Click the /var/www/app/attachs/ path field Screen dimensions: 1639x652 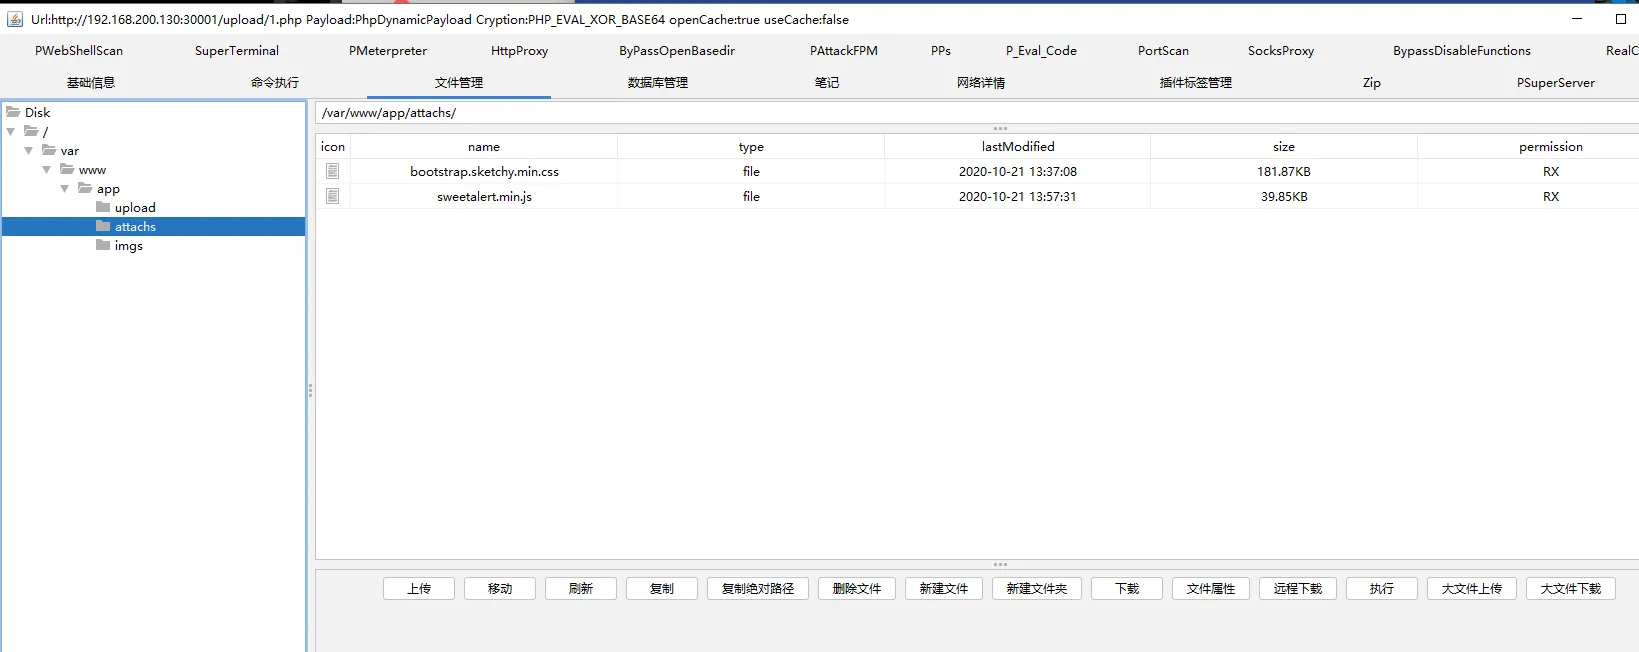900,113
